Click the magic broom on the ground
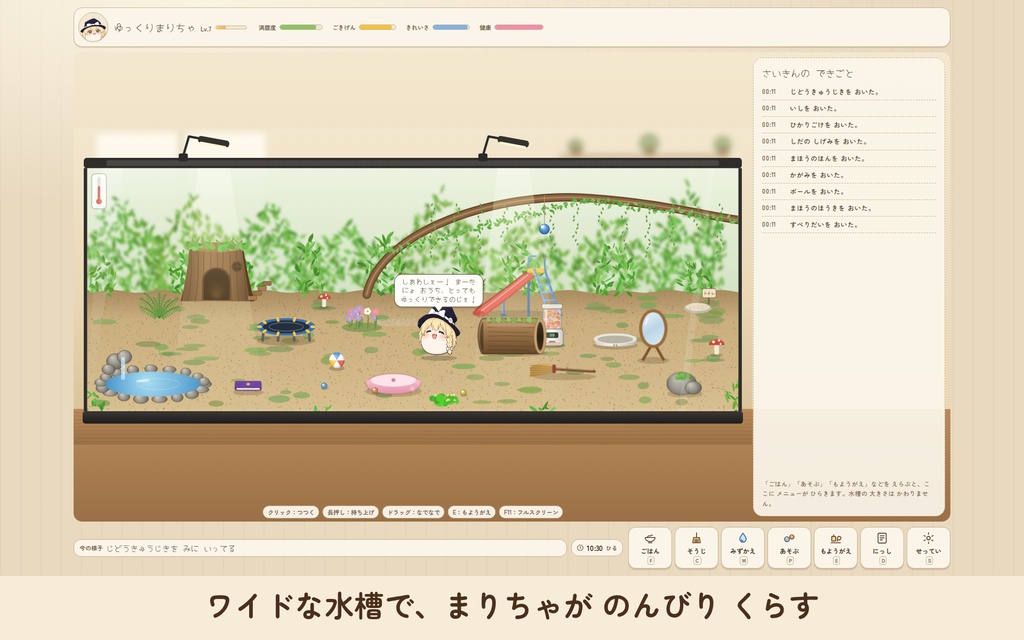This screenshot has width=1024, height=640. (x=562, y=371)
